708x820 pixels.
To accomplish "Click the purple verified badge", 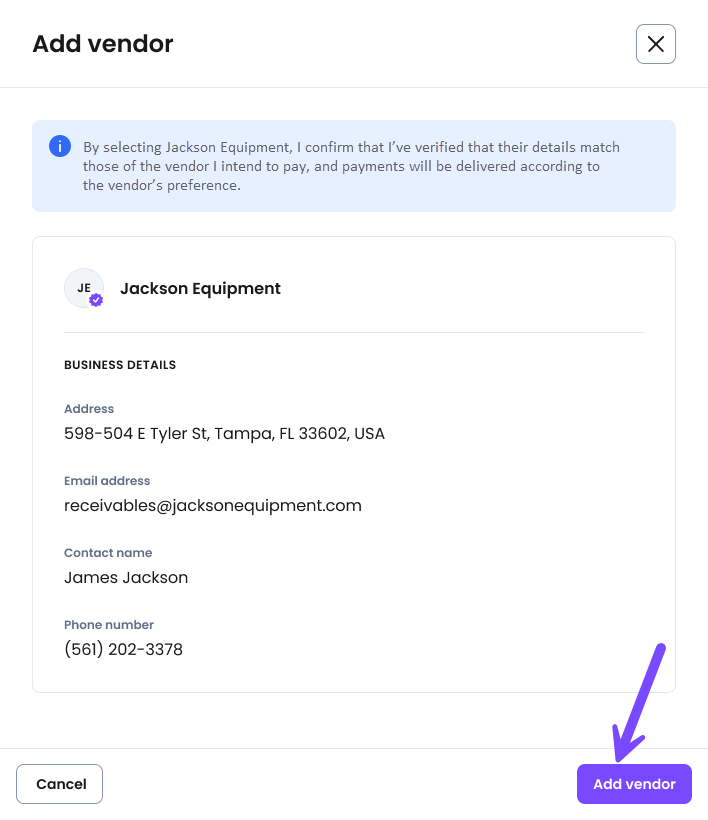I will point(96,300).
